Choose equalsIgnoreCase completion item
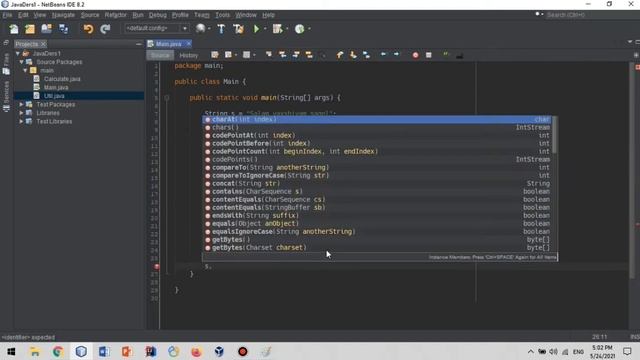Screen dimensions: 640x360 377,232
